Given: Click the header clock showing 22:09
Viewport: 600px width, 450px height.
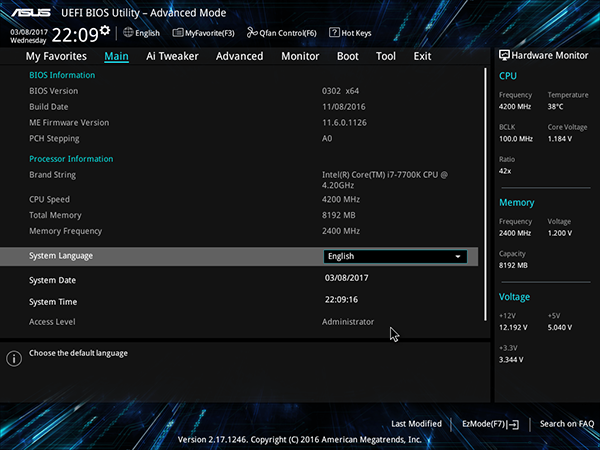Looking at the screenshot, I should (x=75, y=35).
